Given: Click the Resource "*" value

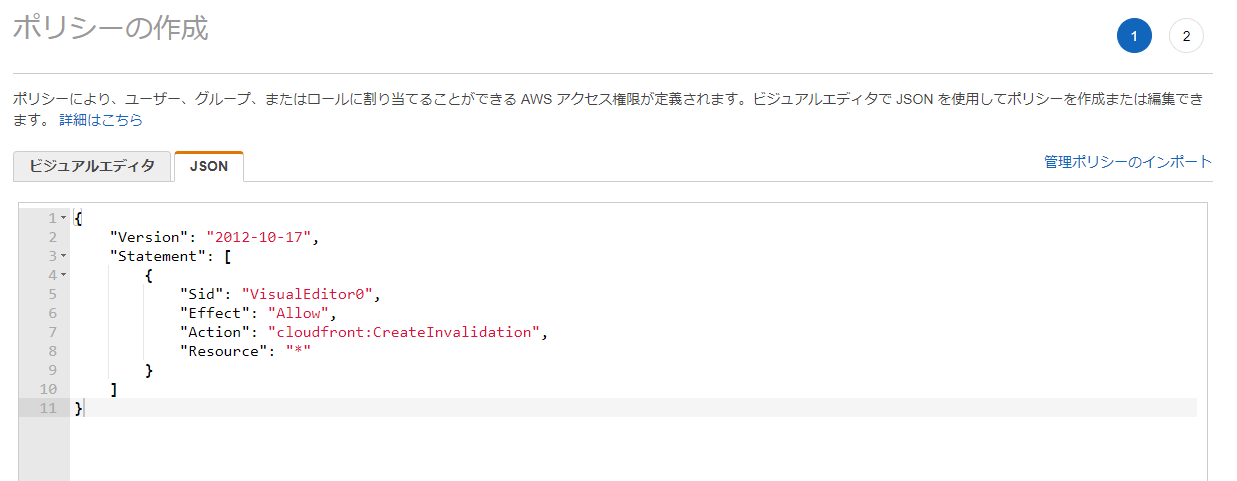Looking at the screenshot, I should [x=298, y=351].
